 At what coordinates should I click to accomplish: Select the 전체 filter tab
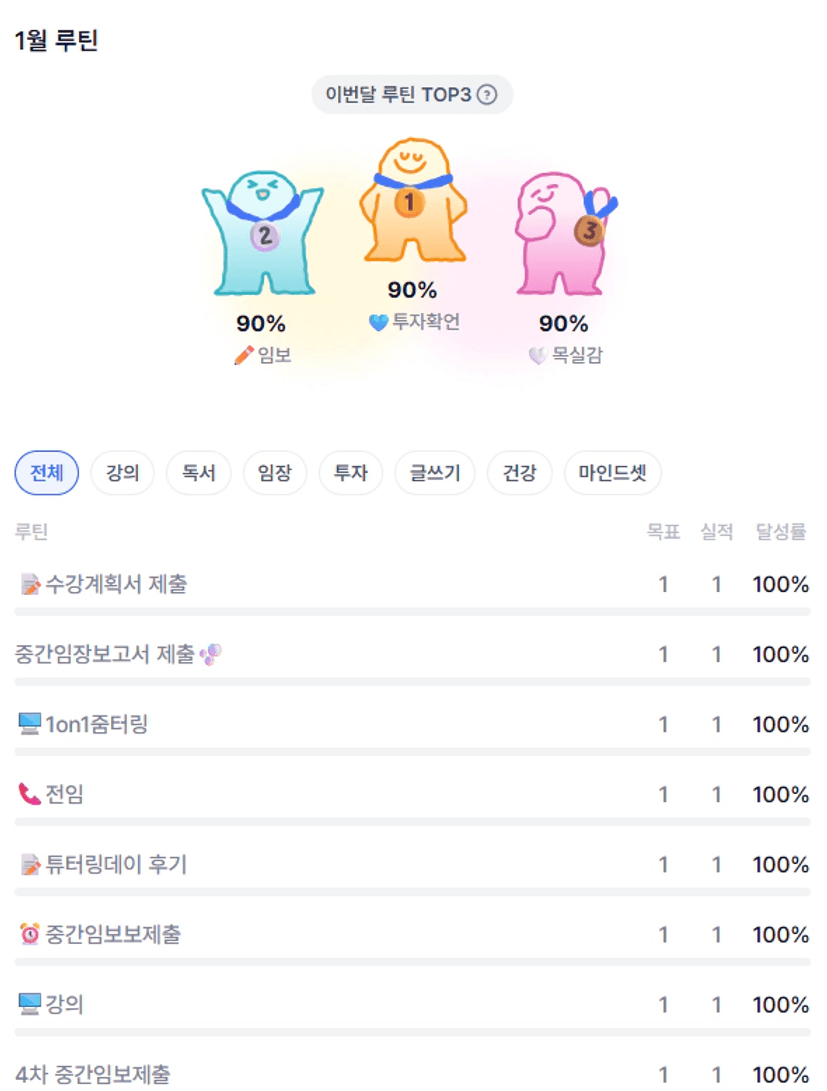(x=46, y=473)
